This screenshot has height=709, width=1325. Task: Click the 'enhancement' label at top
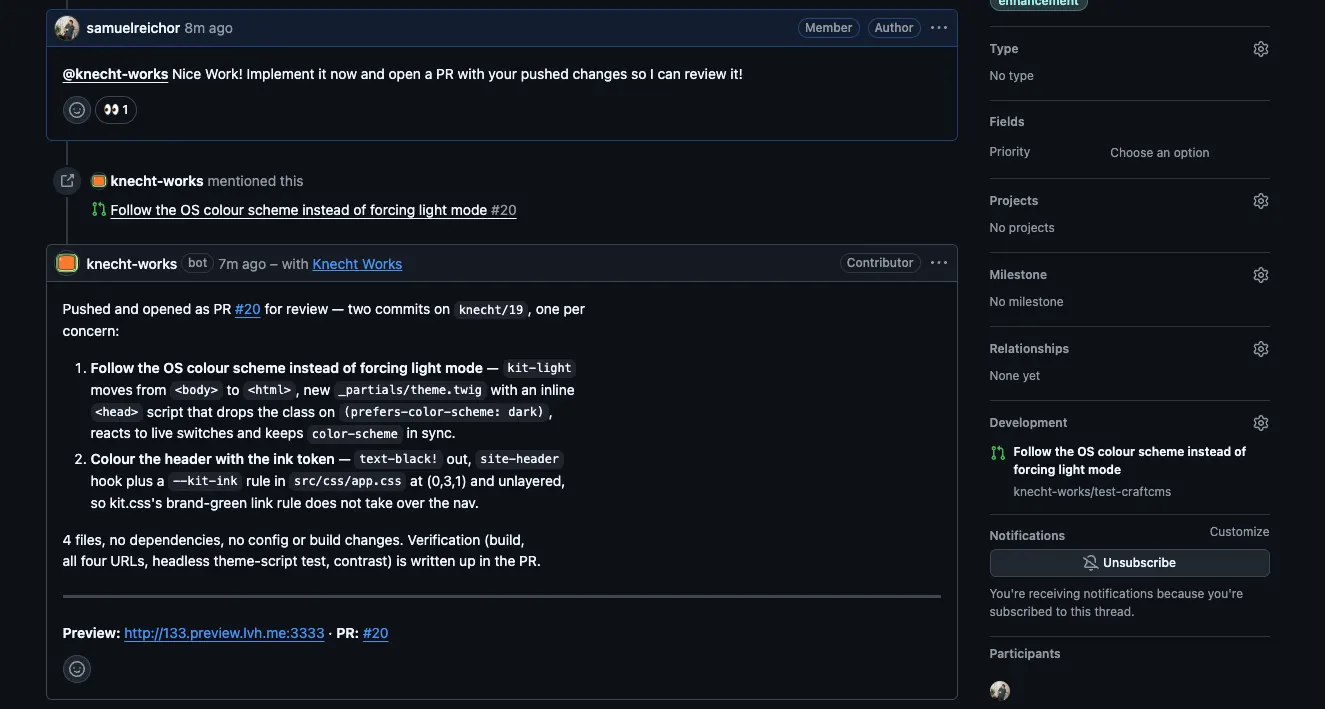[1039, 3]
